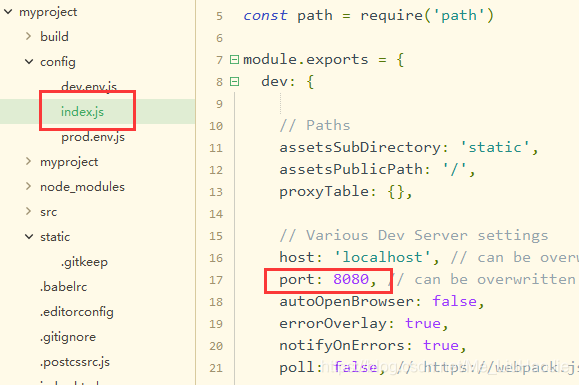Click the '// Paths' comment

coord(315,126)
